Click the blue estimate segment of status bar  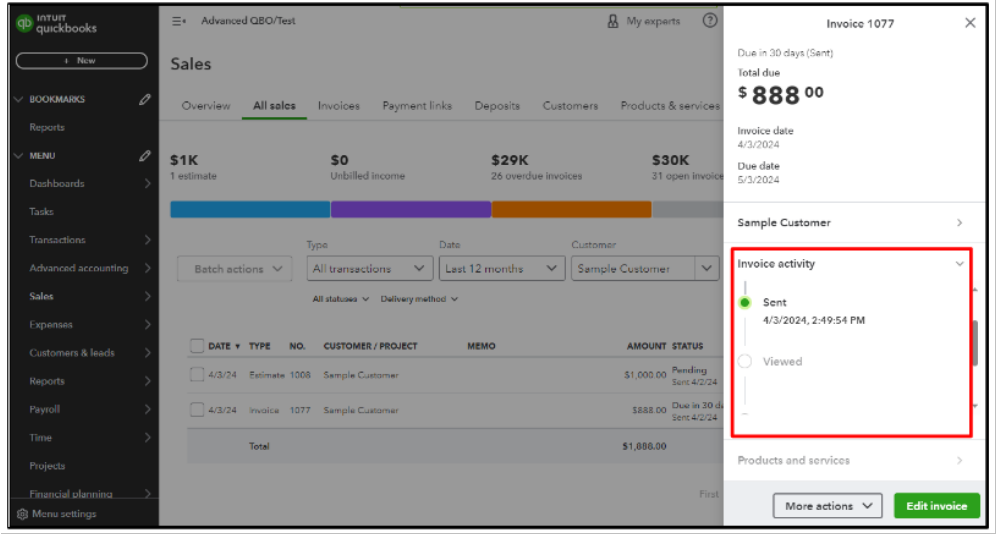[x=250, y=209]
